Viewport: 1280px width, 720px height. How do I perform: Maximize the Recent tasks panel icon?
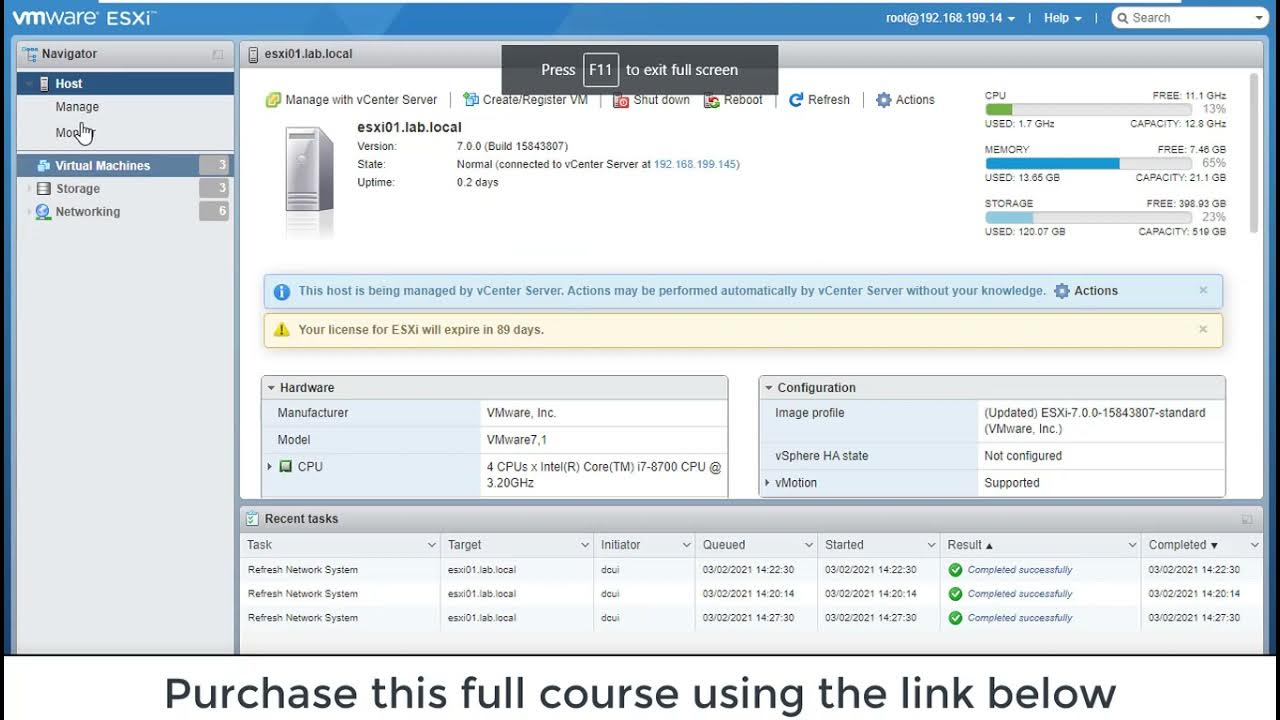[x=1247, y=520]
